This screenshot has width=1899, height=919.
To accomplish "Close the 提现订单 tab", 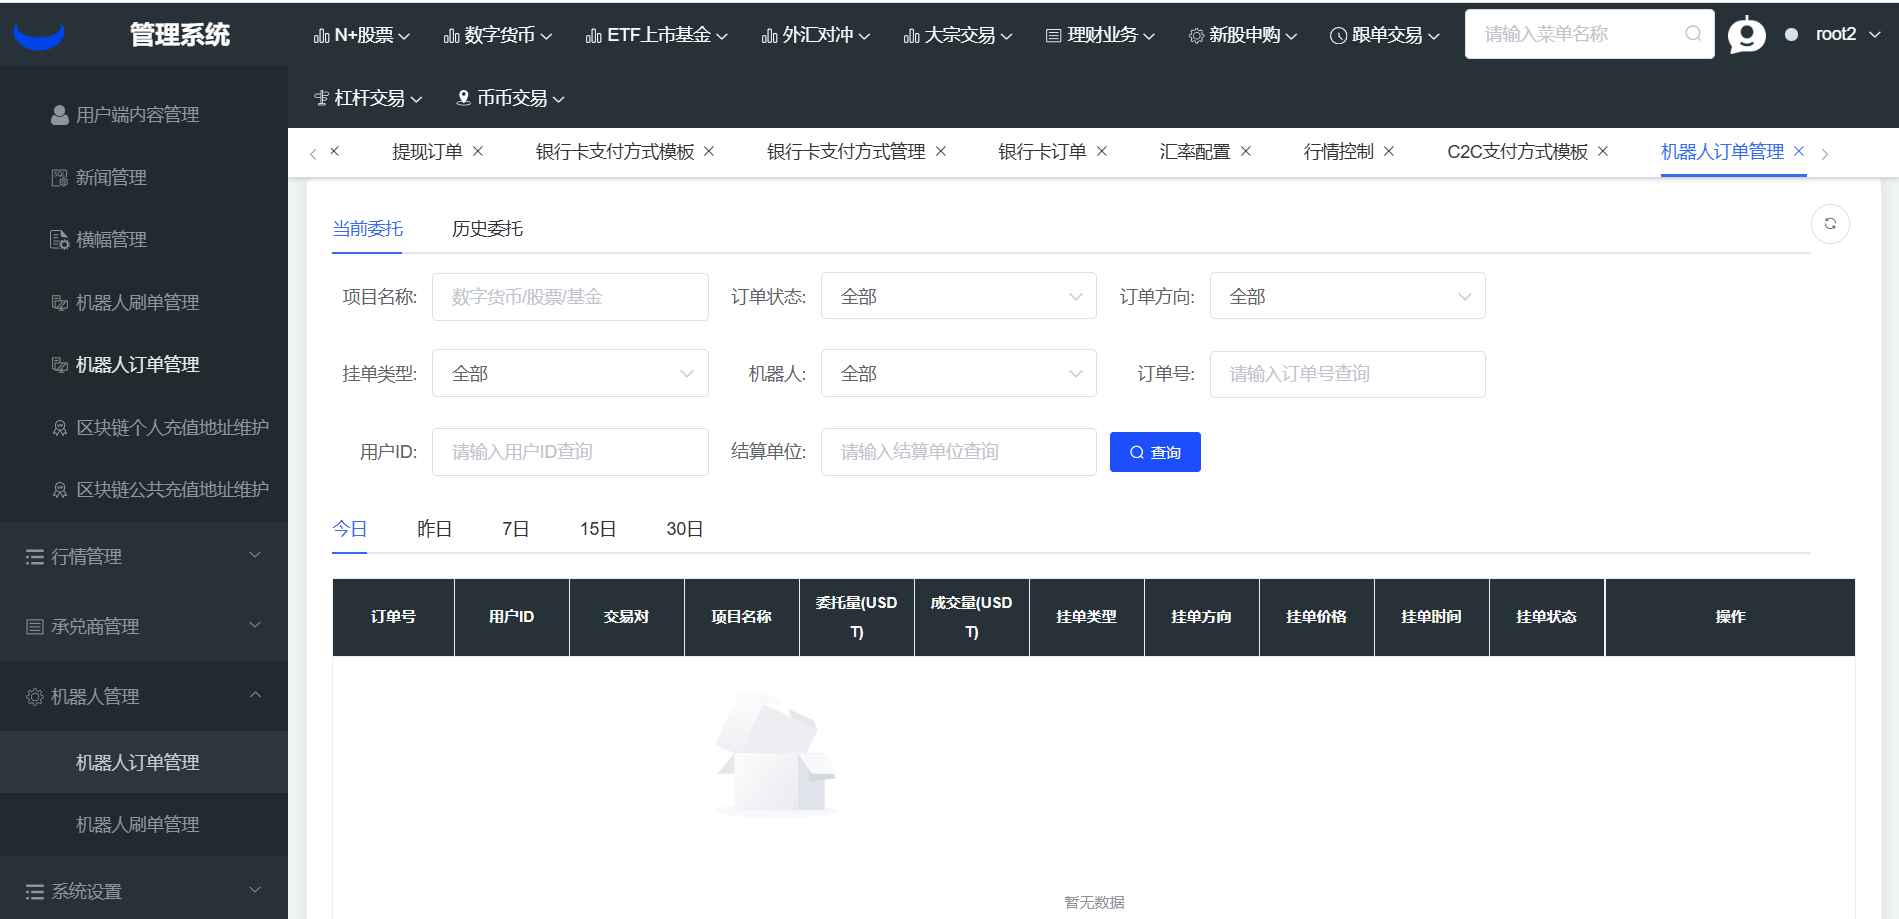I will coord(478,151).
